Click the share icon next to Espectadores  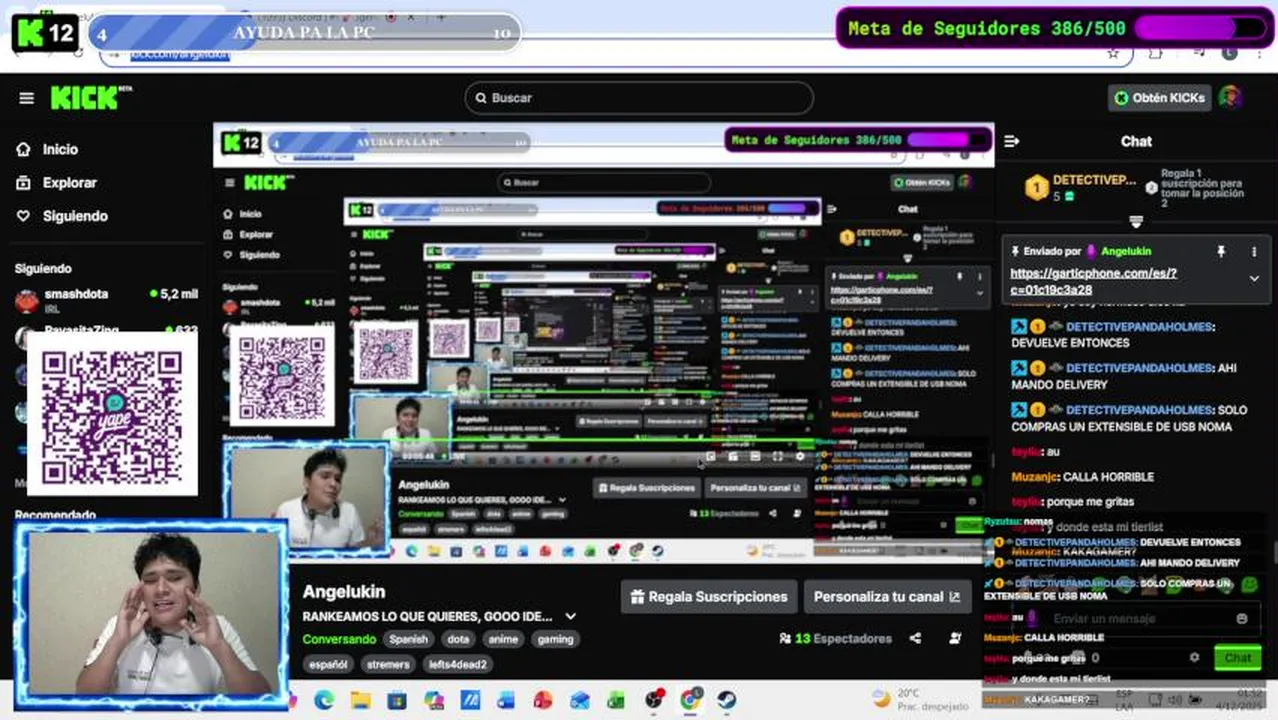click(915, 638)
